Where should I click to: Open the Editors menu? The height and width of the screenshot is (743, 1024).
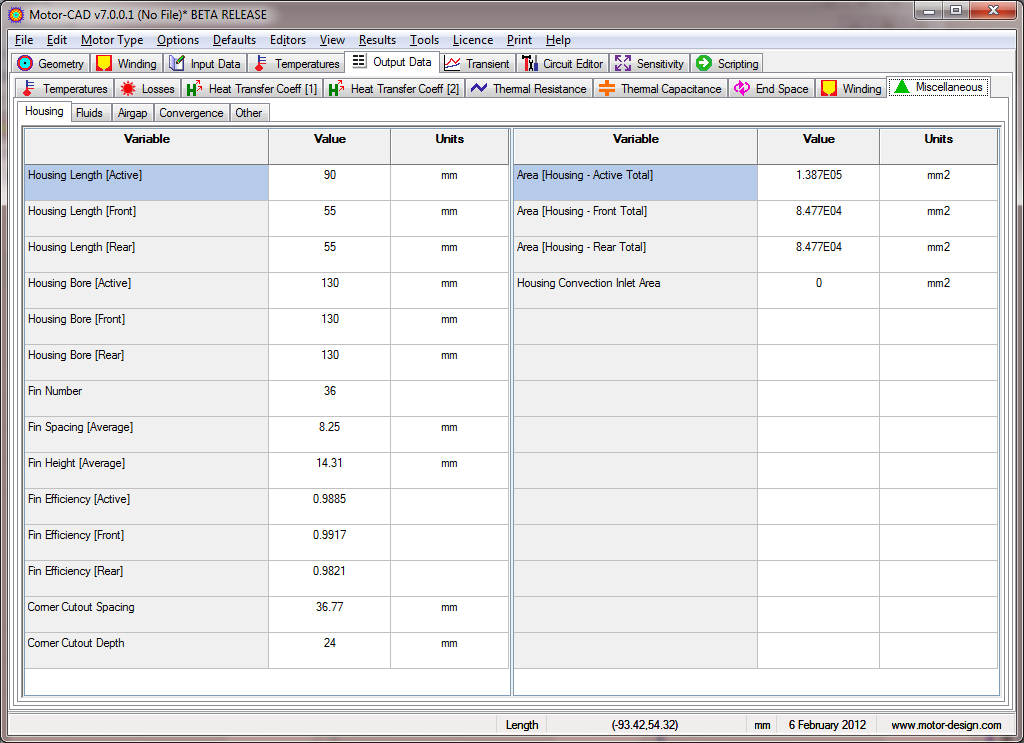point(288,40)
